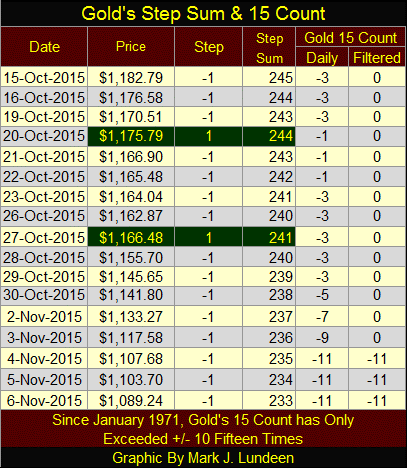Click the Gold 15 Count header
Image resolution: width=407 pixels, height=468 pixels.
pyautogui.click(x=350, y=37)
